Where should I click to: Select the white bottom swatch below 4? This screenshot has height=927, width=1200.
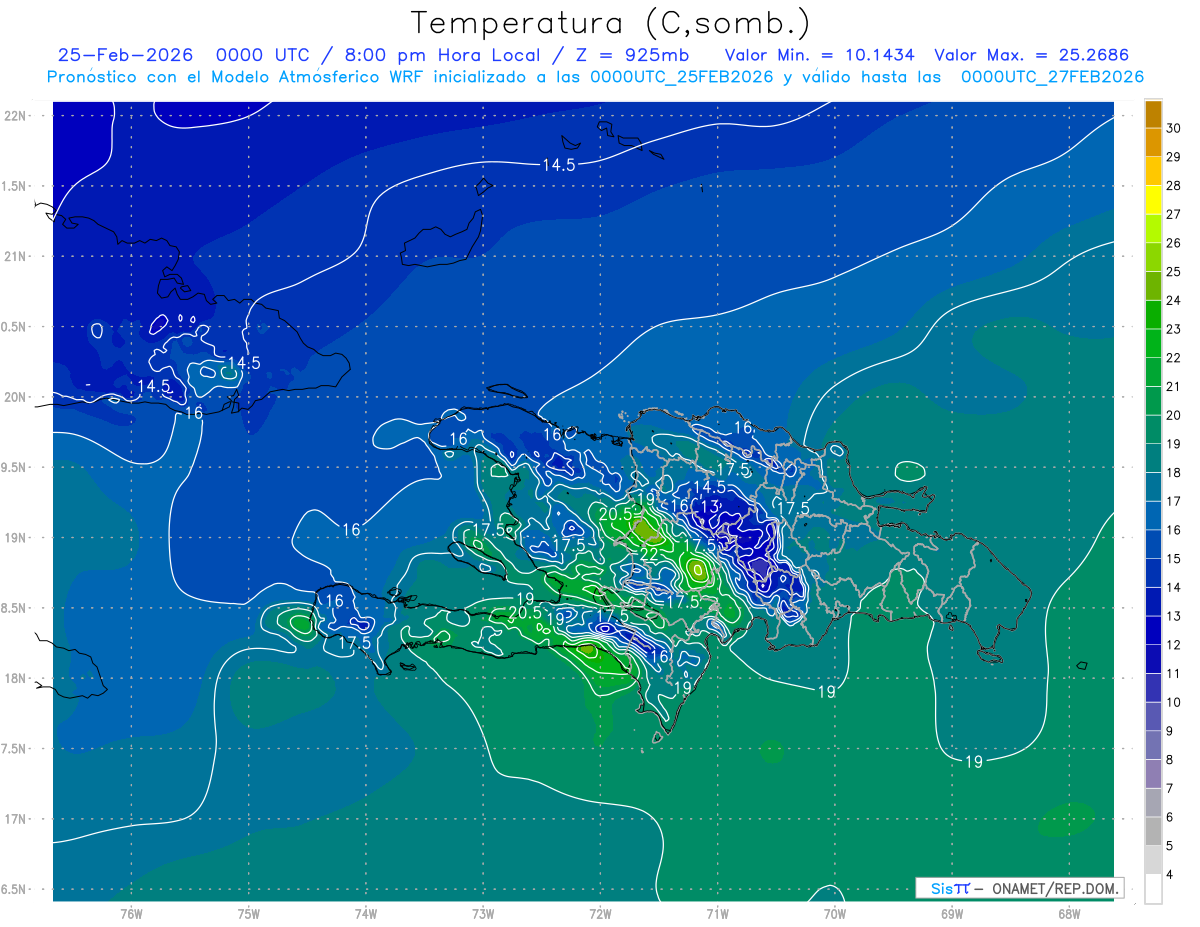1153,889
